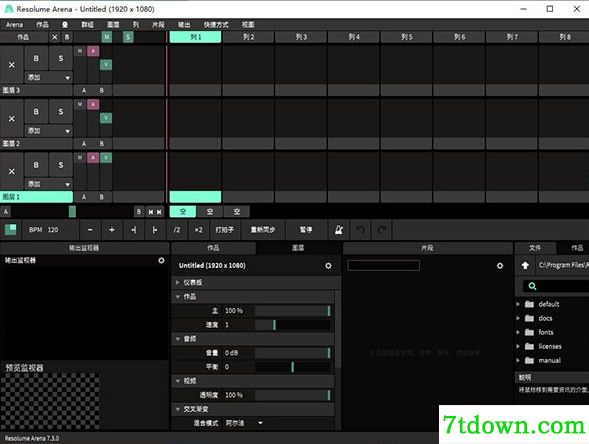Nudge tempo forward icon
The width and height of the screenshot is (589, 444).
click(155, 230)
